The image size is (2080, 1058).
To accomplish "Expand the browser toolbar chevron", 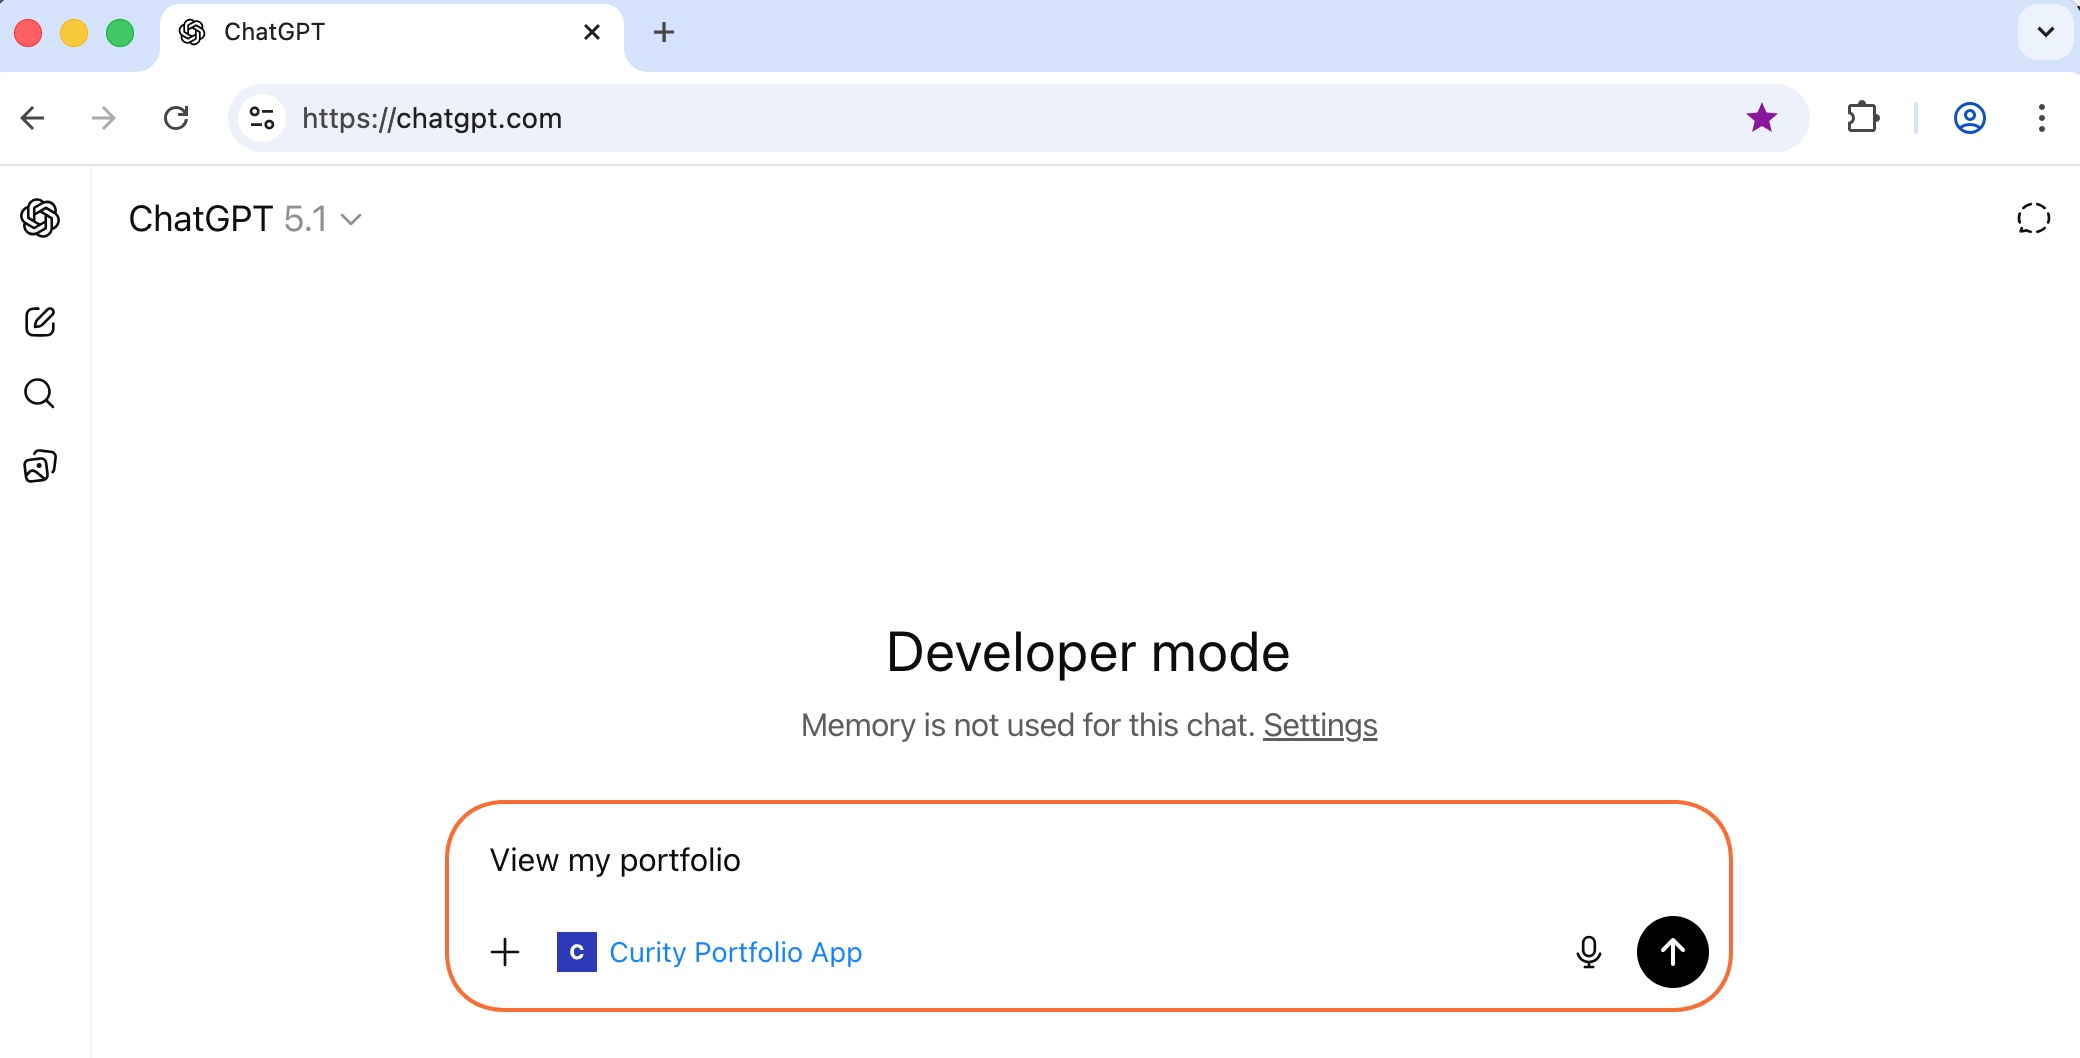I will (2046, 32).
